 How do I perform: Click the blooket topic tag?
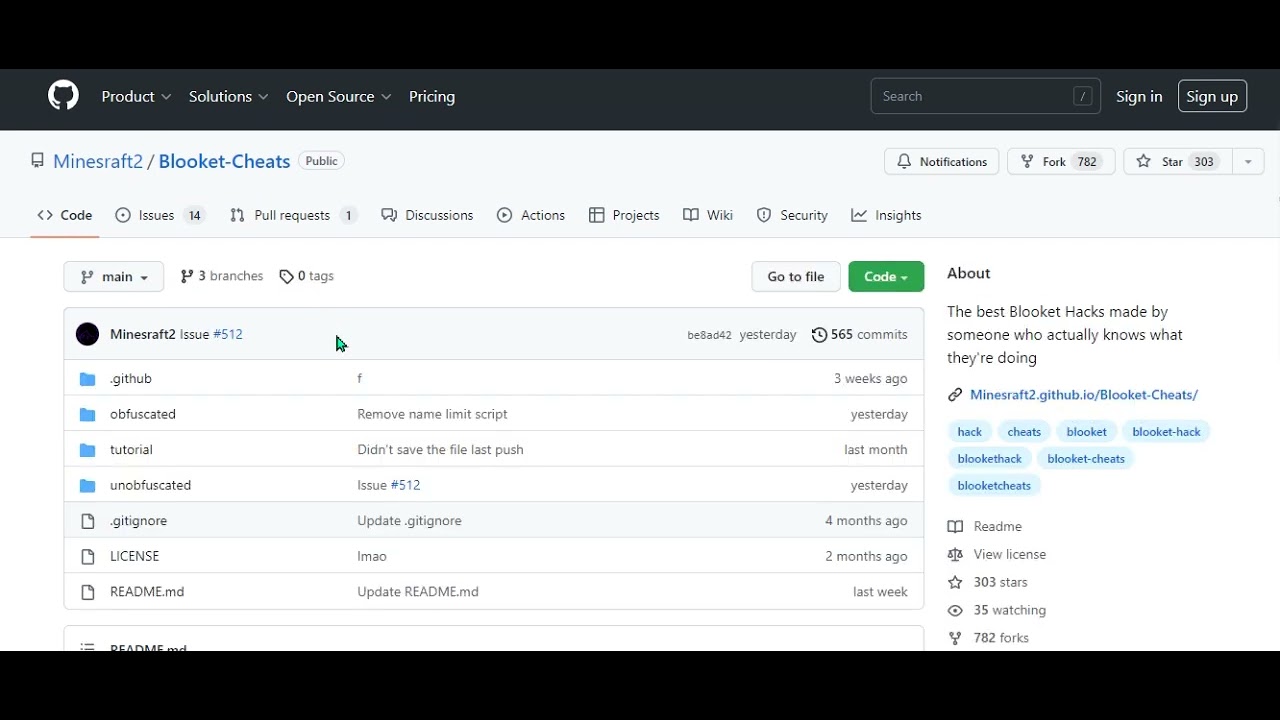(1086, 432)
